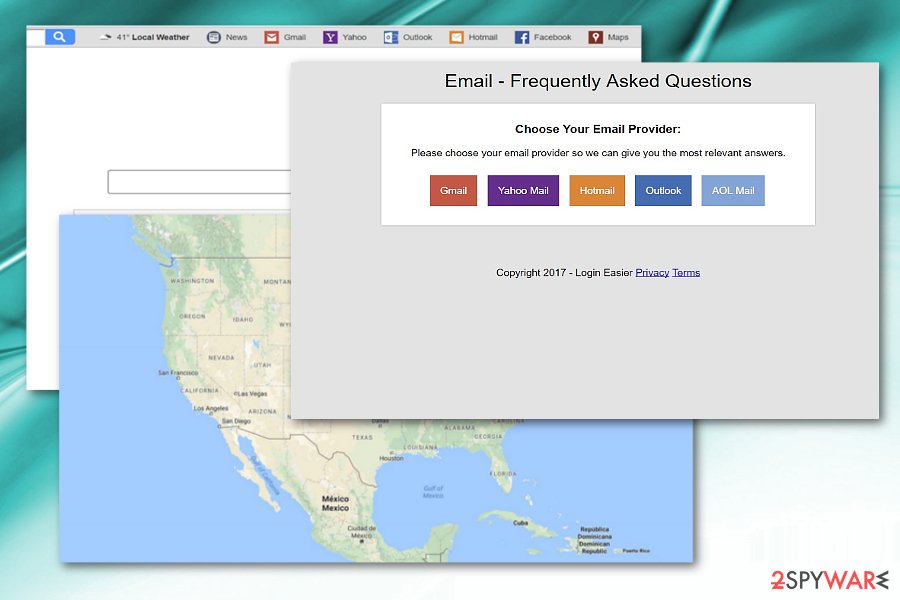The height and width of the screenshot is (600, 900).
Task: Open the News toolbar label
Action: 236,37
